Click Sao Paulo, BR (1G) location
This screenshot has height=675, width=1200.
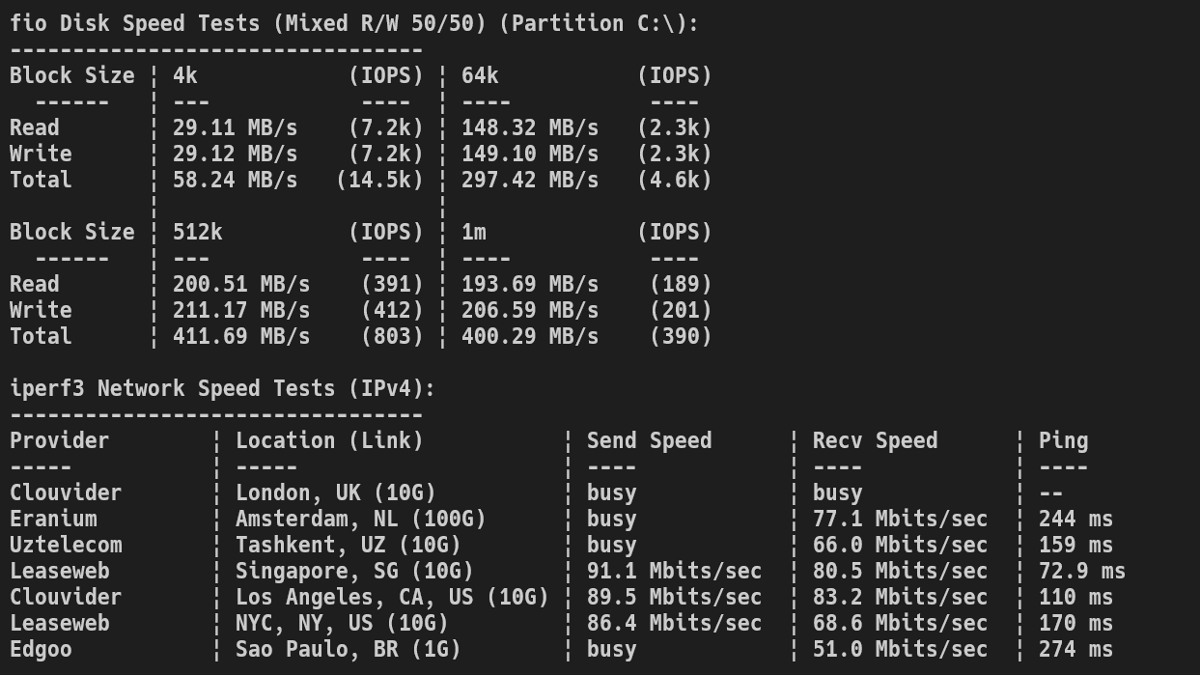tap(348, 649)
